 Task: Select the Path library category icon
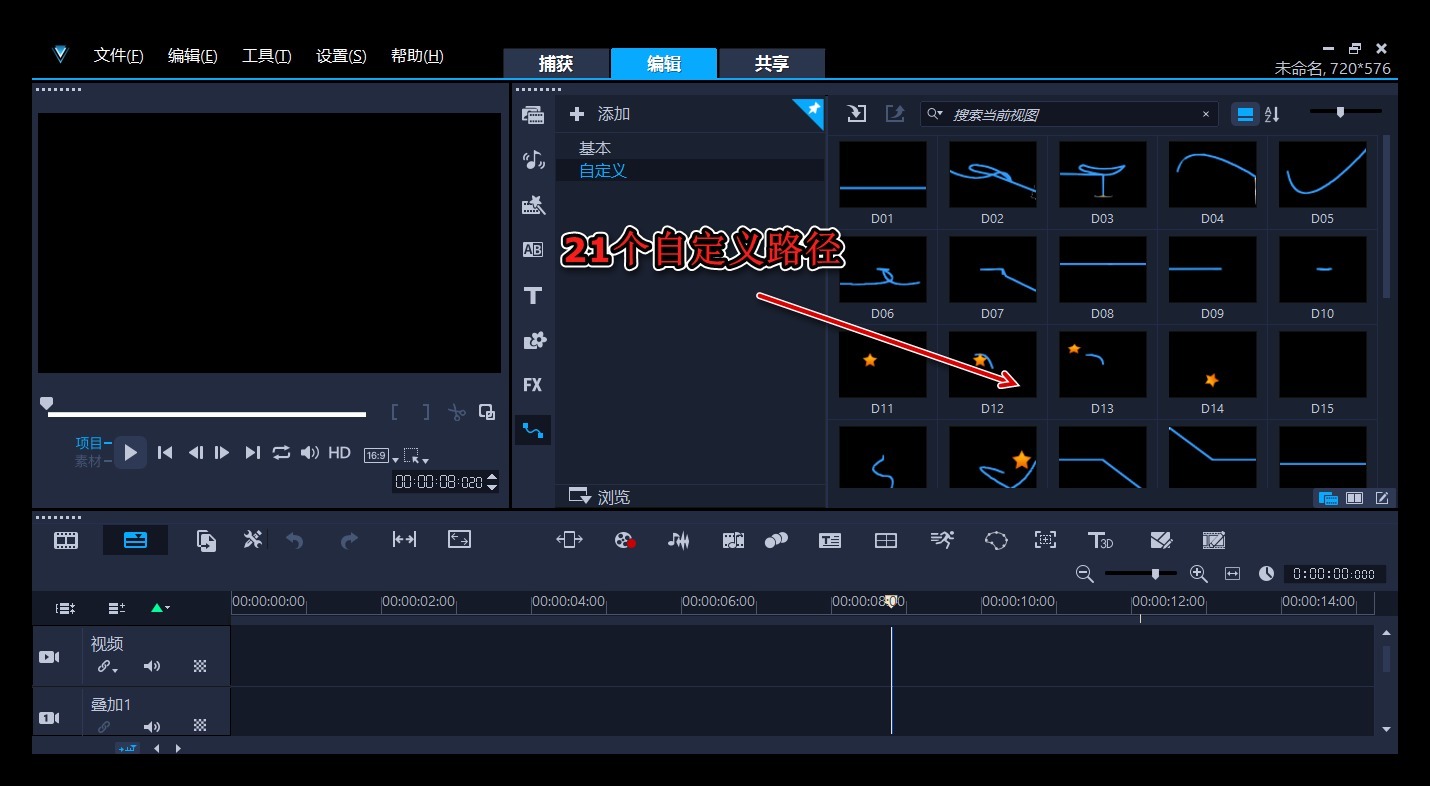(533, 430)
